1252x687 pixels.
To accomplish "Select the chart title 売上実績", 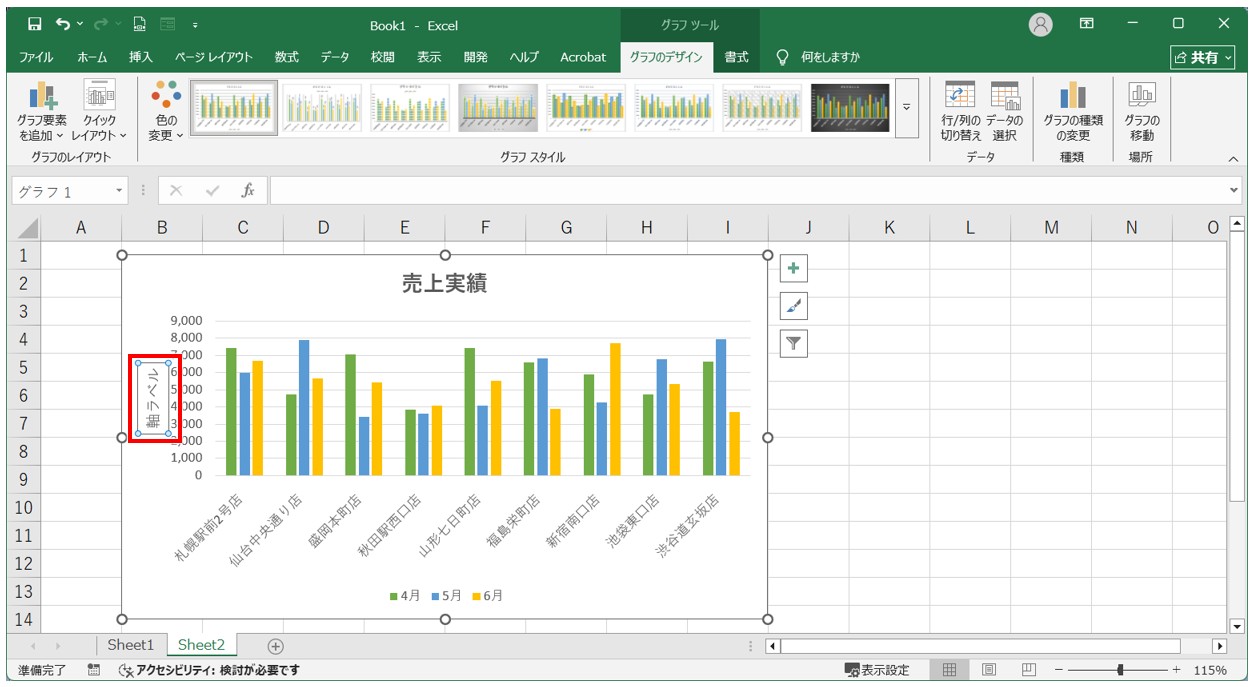I will click(444, 284).
